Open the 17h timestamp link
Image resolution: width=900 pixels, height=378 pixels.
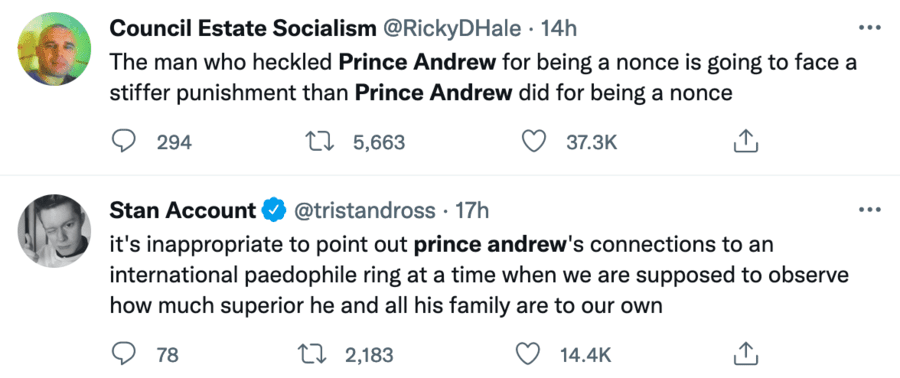(x=472, y=211)
